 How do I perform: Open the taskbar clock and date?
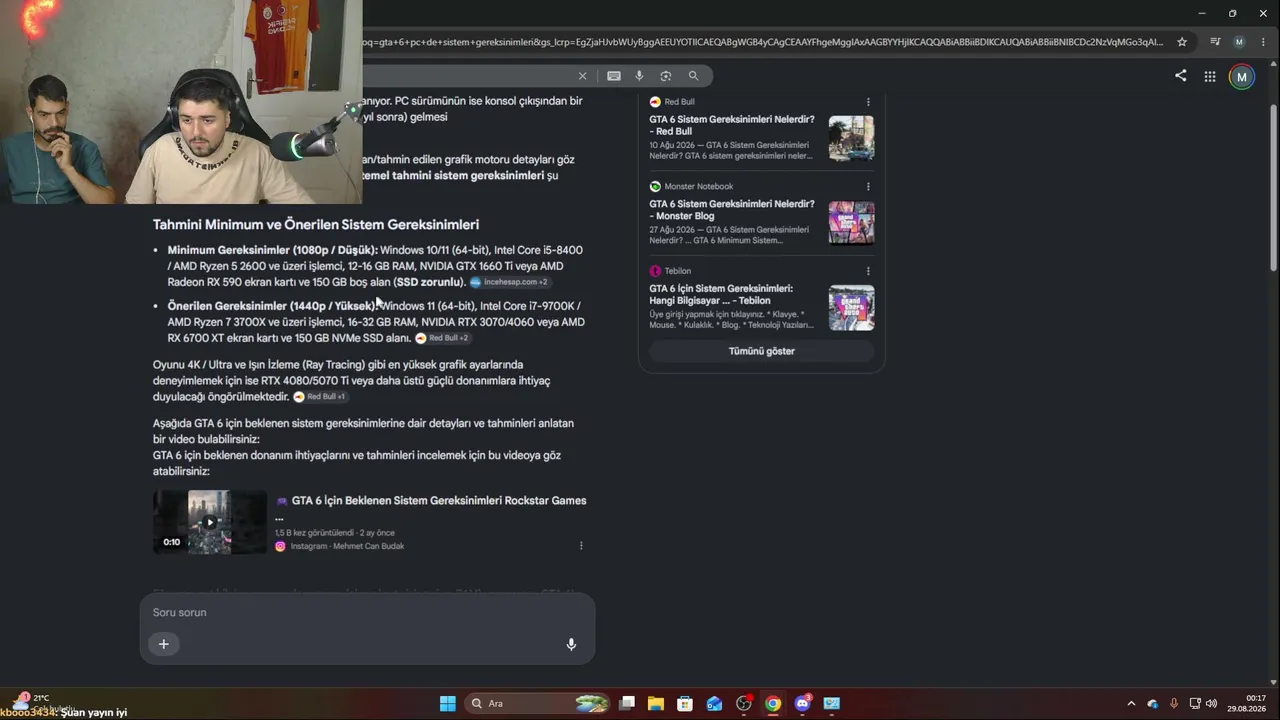[1247, 703]
